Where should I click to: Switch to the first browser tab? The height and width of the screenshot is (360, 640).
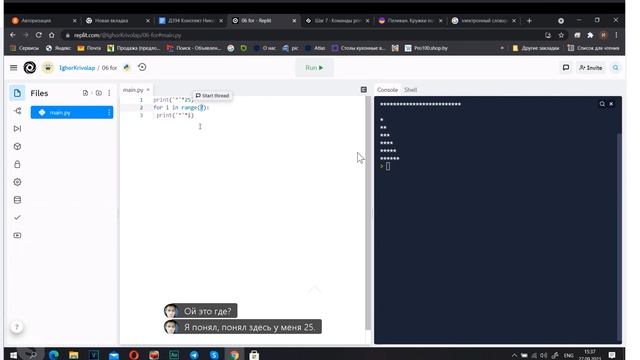click(43, 20)
